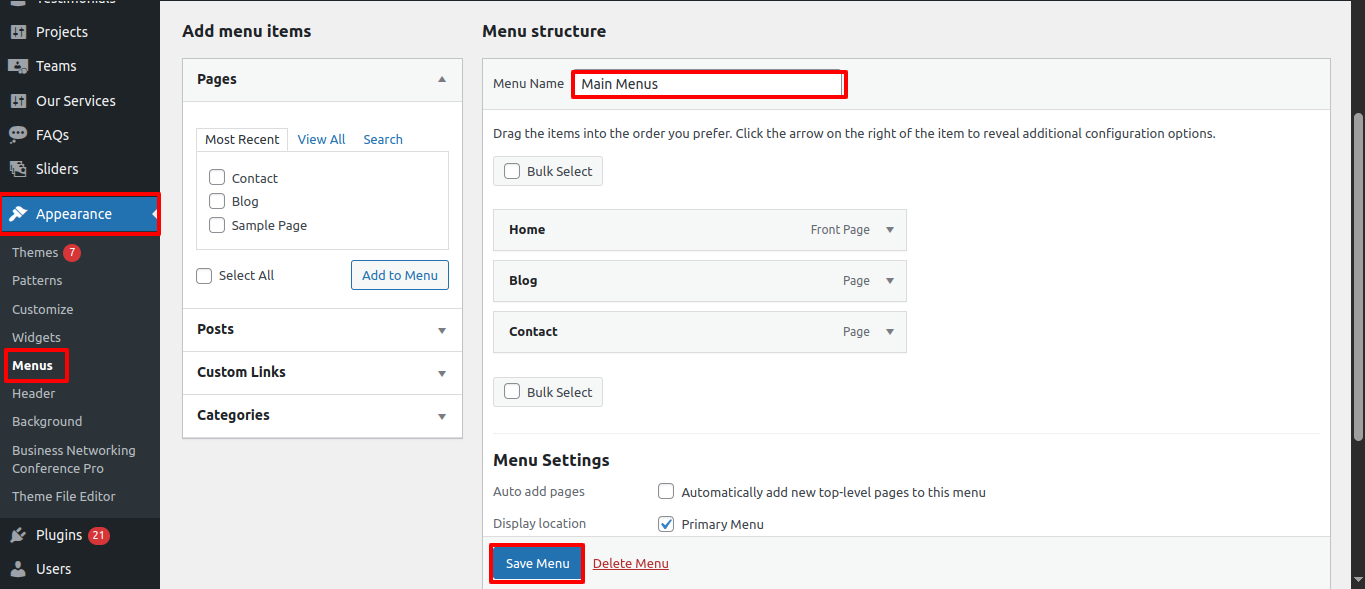Click the page vertical scrollbar
The image size is (1365, 589).
[x=1358, y=275]
